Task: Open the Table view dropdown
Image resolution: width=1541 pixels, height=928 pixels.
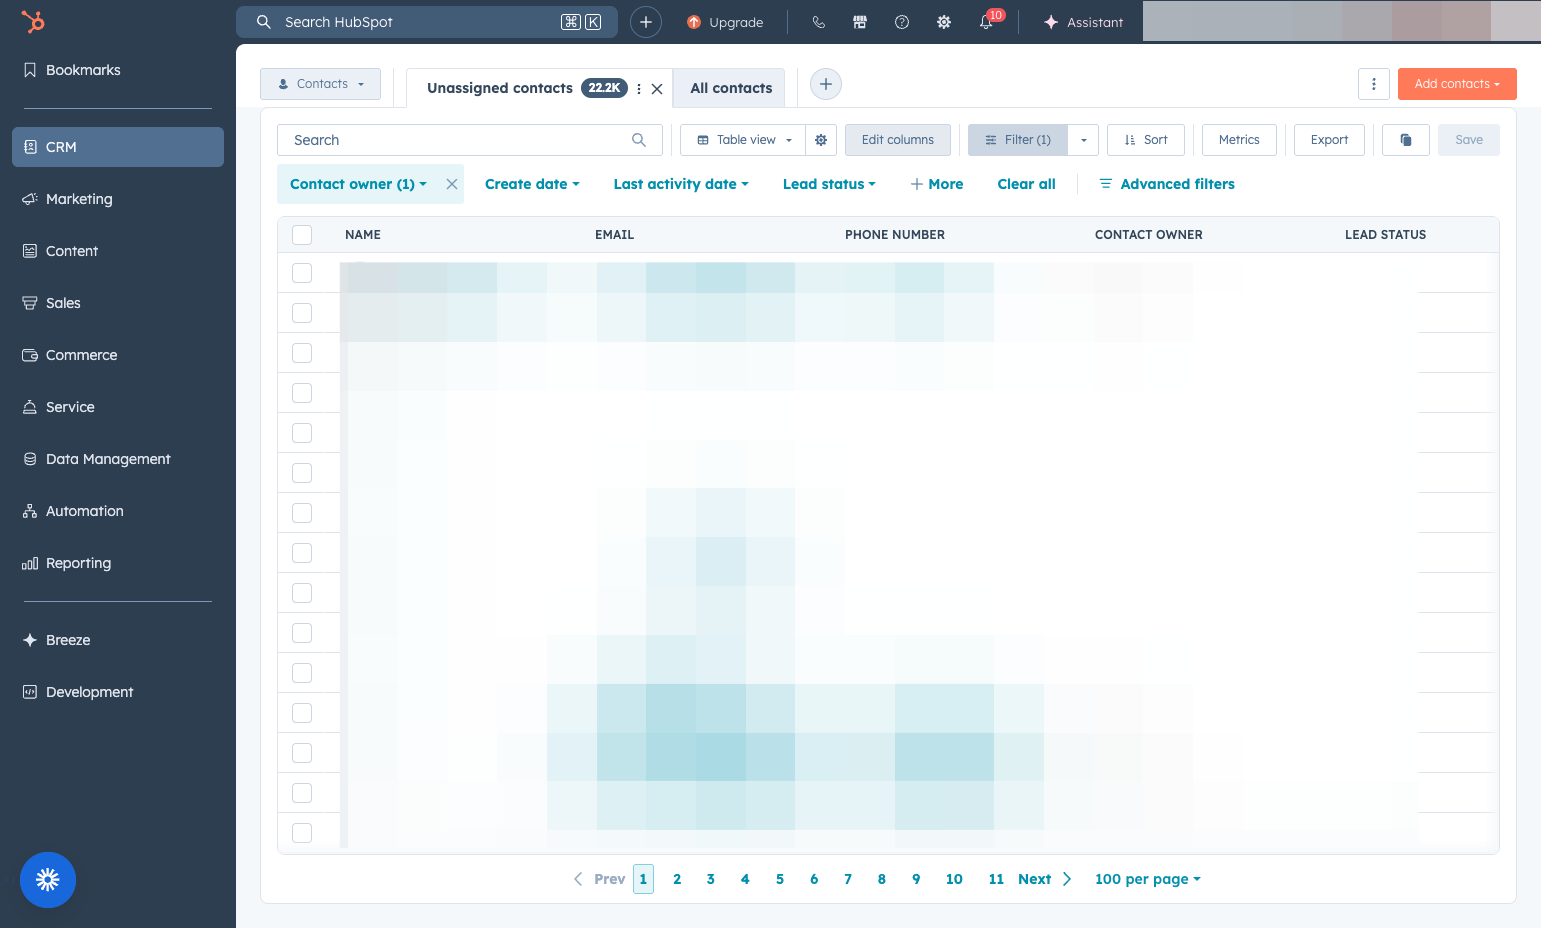Action: (743, 140)
